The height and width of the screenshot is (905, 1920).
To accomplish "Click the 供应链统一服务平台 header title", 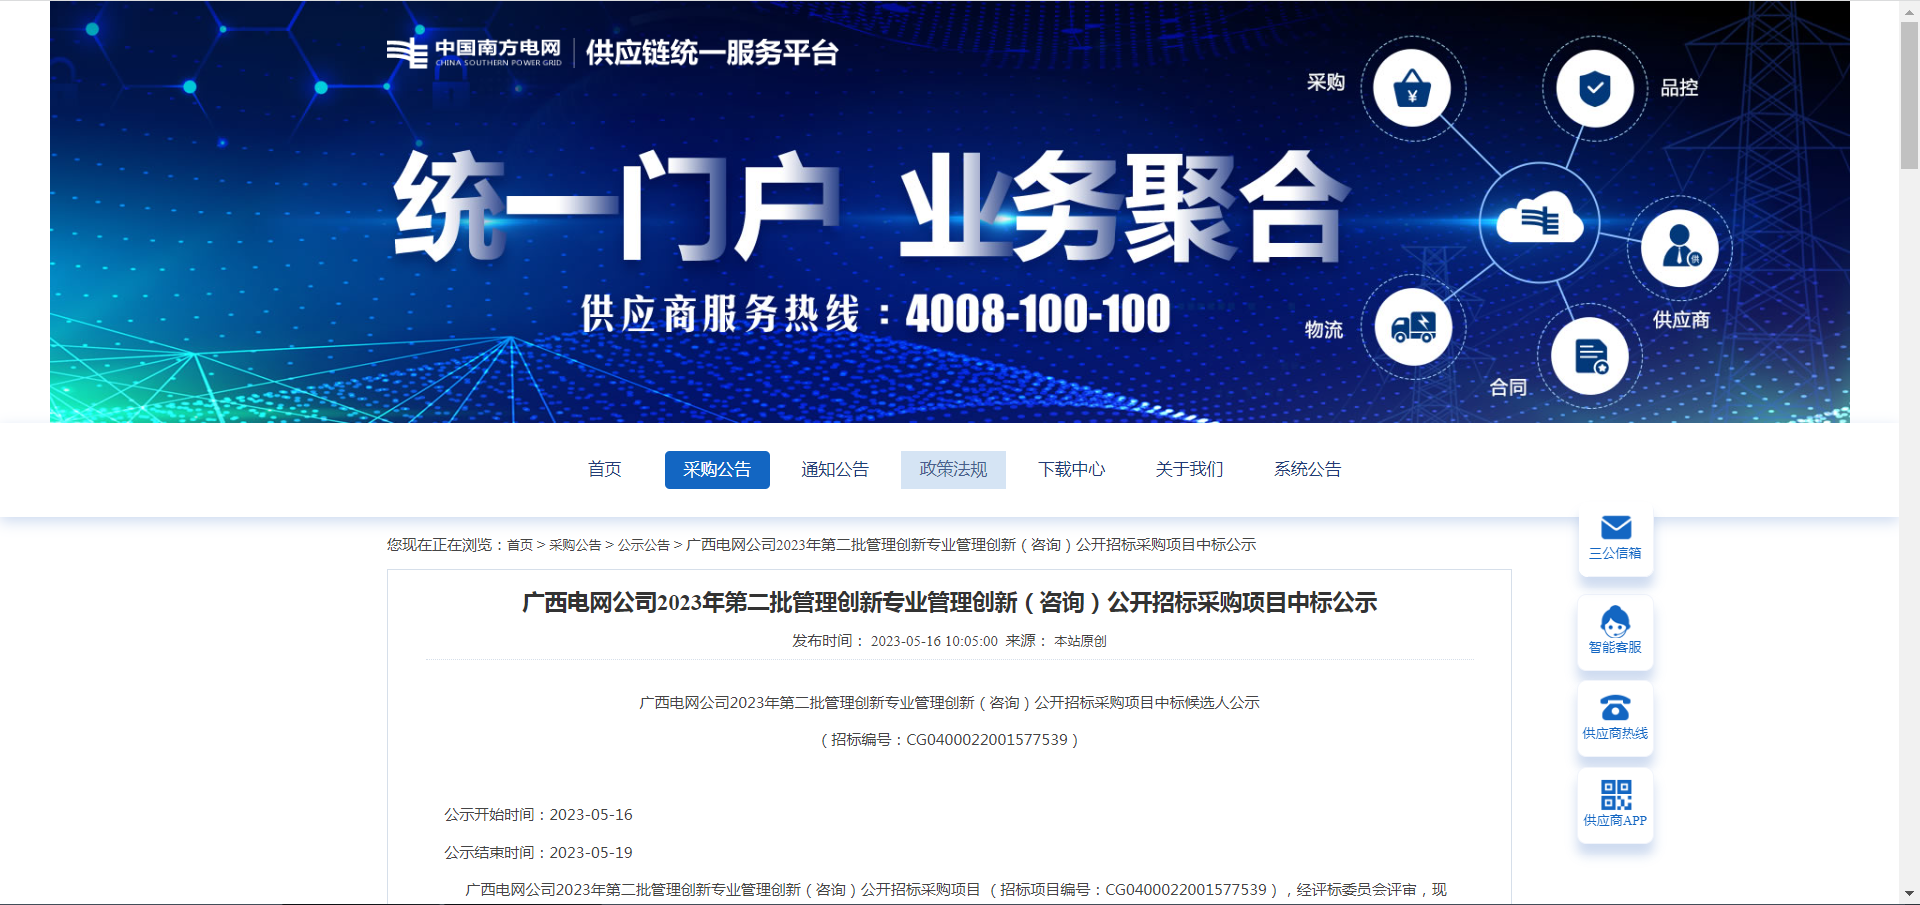I will click(712, 52).
